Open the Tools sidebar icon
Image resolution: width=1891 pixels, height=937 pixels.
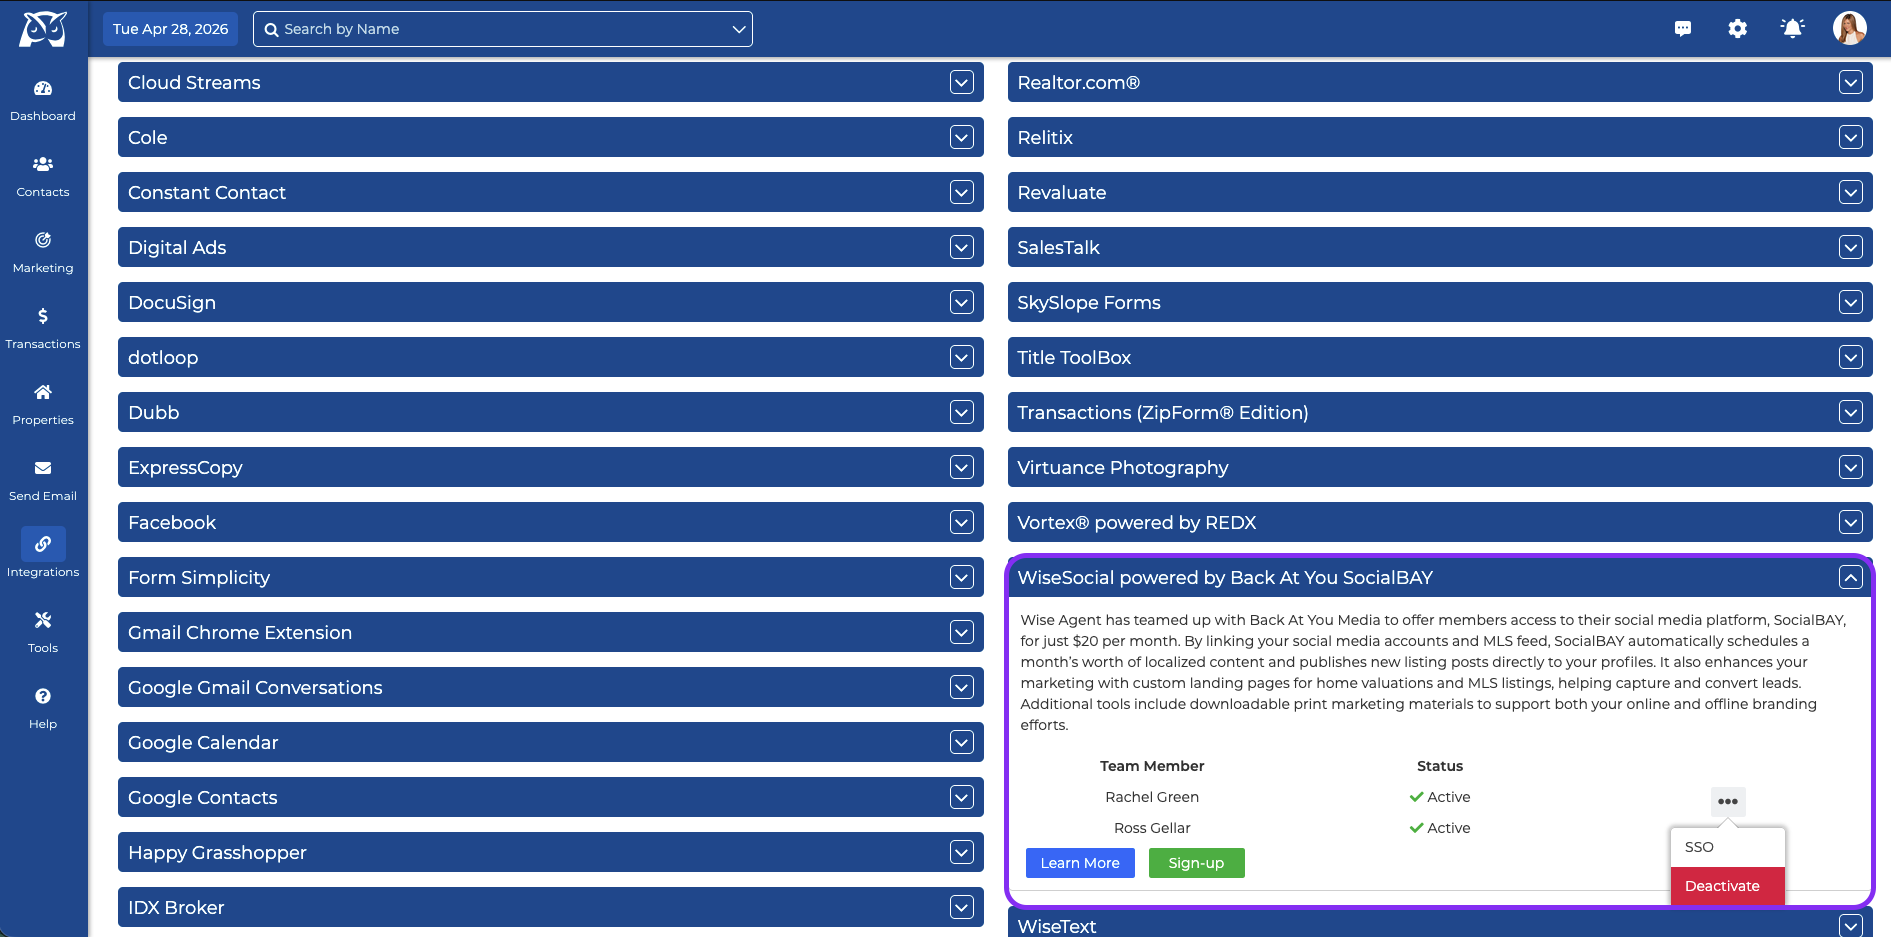pyautogui.click(x=43, y=620)
